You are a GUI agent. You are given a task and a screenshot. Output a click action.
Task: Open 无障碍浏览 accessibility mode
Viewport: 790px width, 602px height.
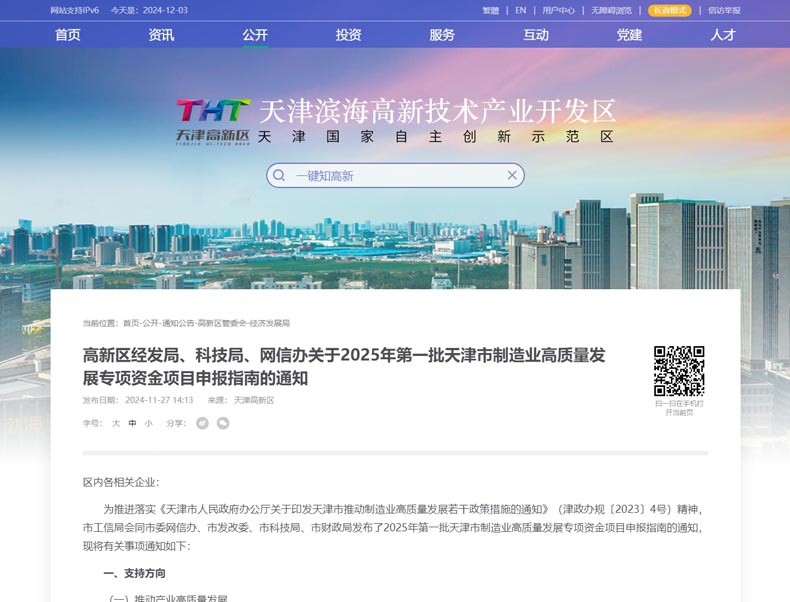tap(611, 10)
